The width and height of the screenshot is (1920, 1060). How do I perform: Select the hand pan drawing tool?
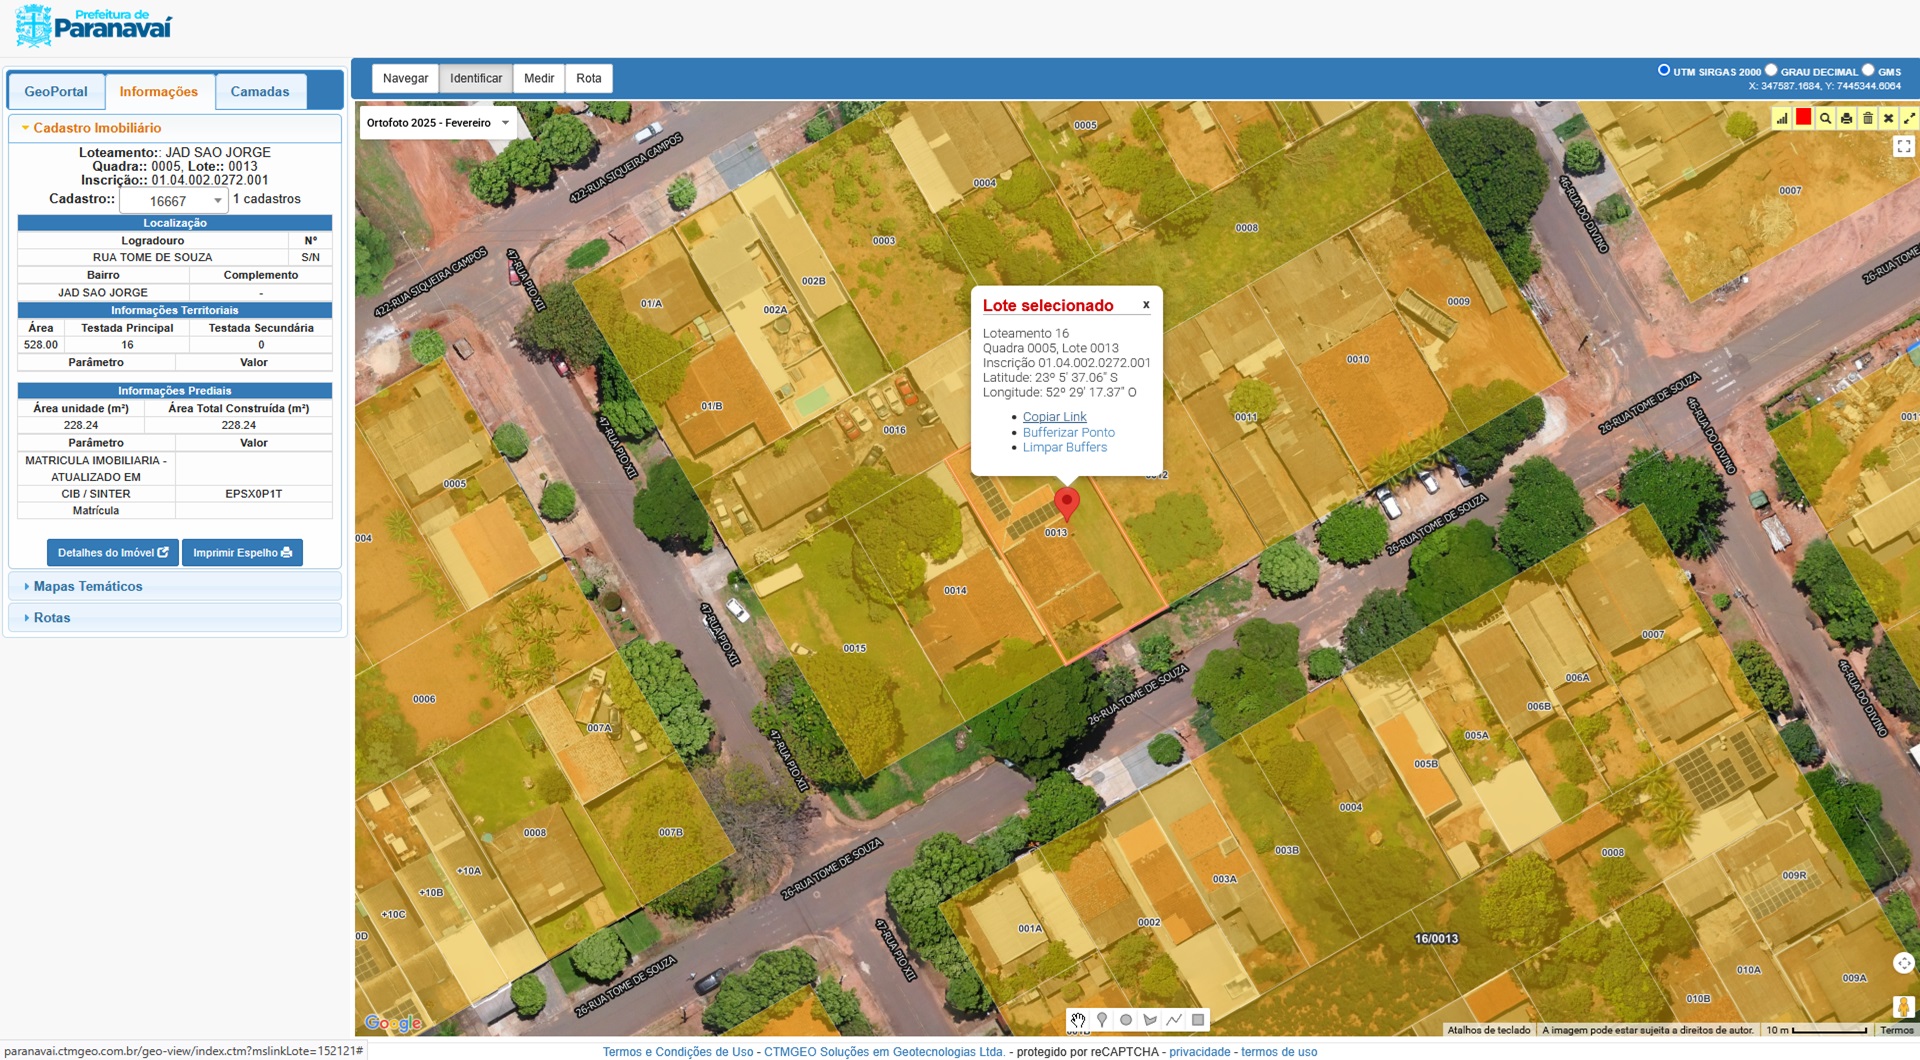[x=1078, y=1020]
